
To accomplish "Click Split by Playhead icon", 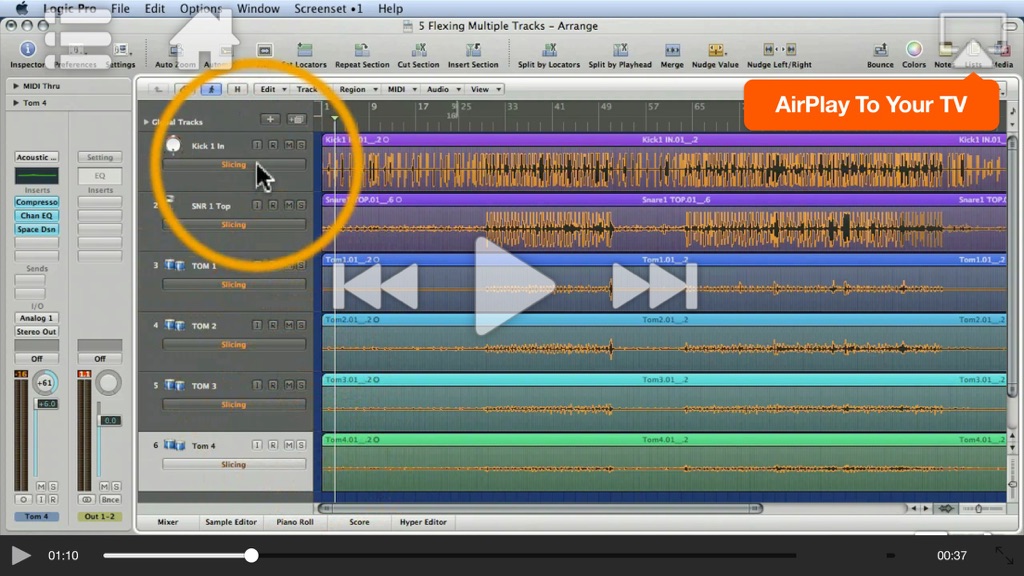I will (620, 50).
